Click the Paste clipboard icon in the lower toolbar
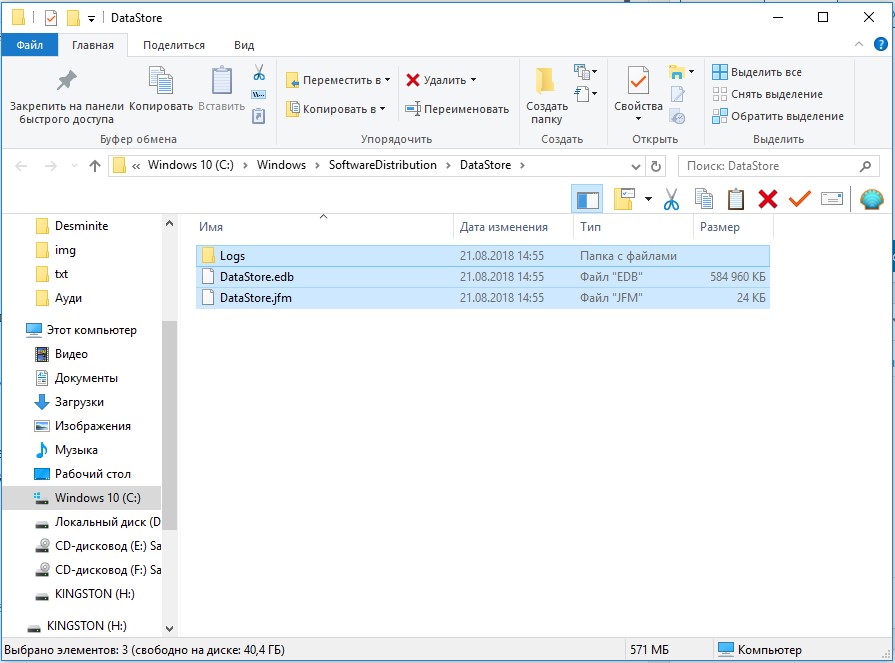Screen dimensions: 895x663 pos(736,199)
